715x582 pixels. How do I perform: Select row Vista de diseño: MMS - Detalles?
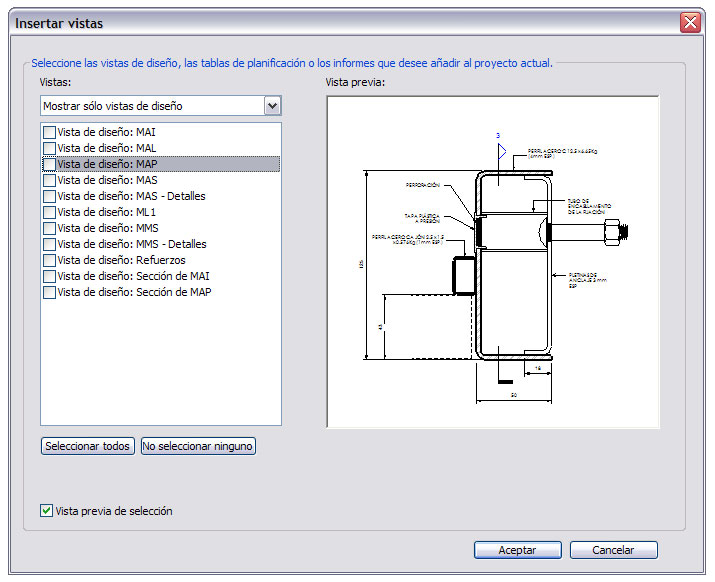pyautogui.click(x=132, y=244)
